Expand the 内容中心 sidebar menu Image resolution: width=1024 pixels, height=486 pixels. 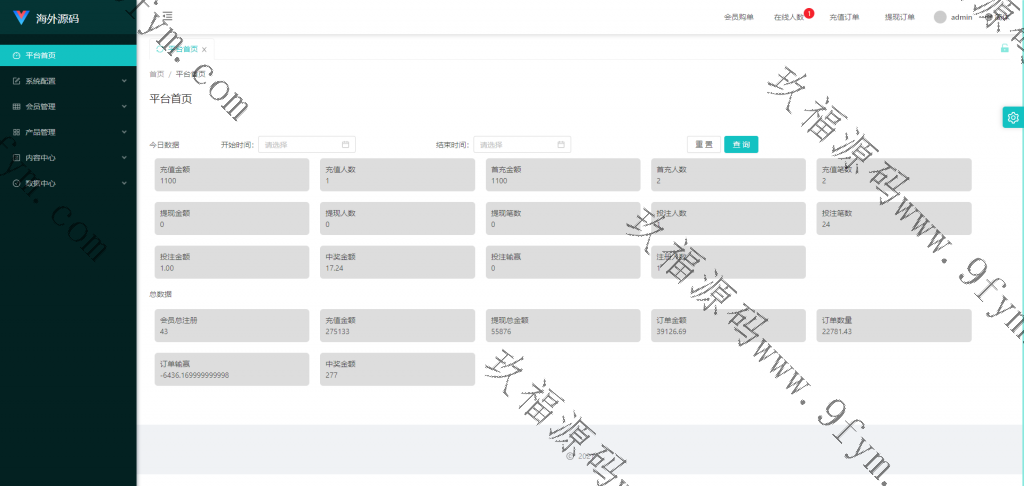[x=67, y=157]
